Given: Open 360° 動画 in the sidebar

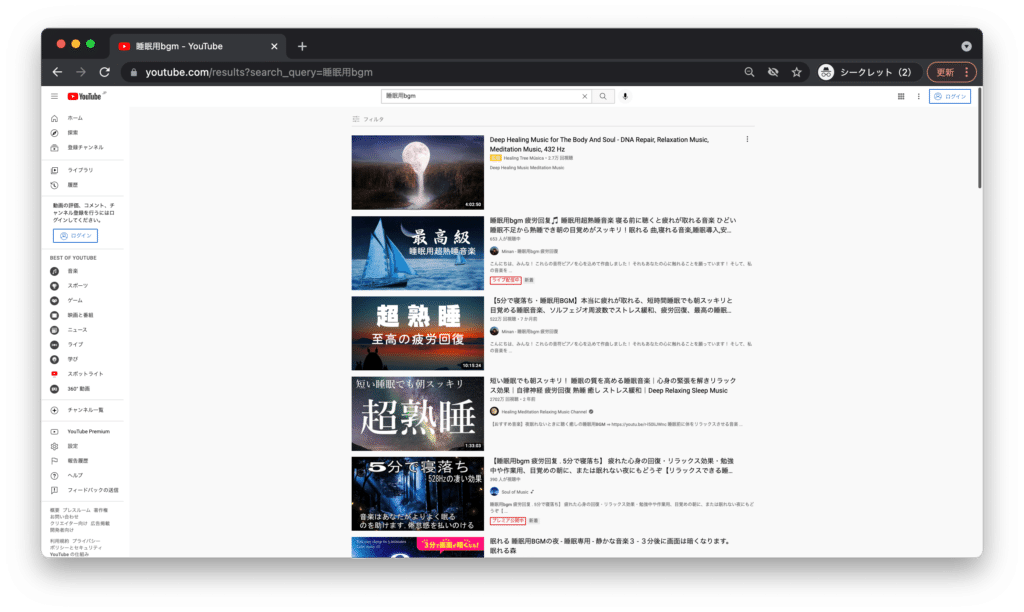Looking at the screenshot, I should (78, 389).
